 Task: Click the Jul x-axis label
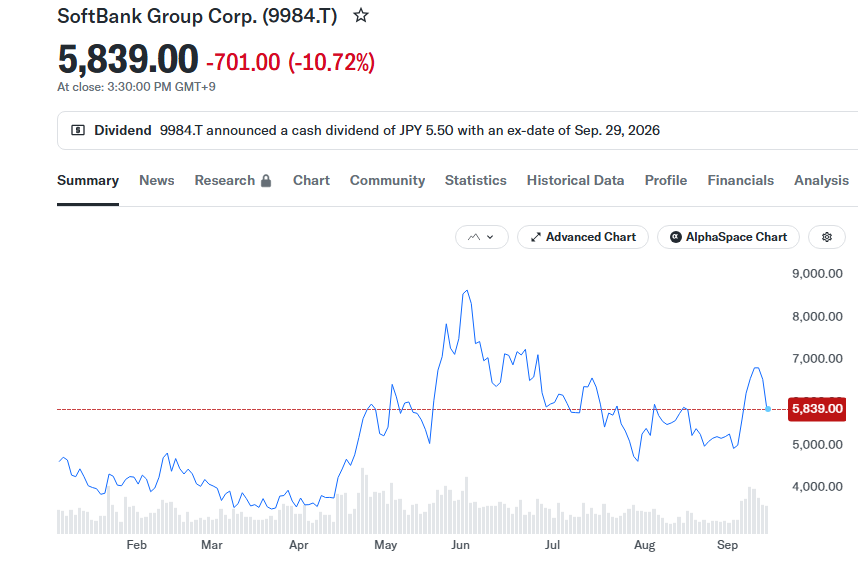(552, 545)
